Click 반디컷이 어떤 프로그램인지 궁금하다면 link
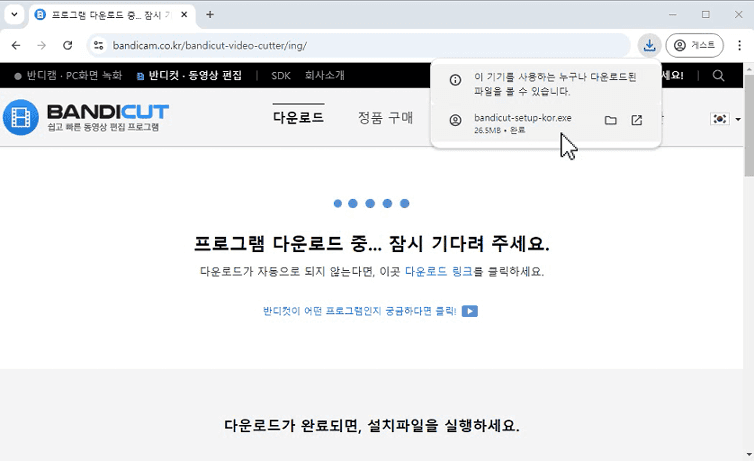Screen dimensions: 754x461 [359, 311]
